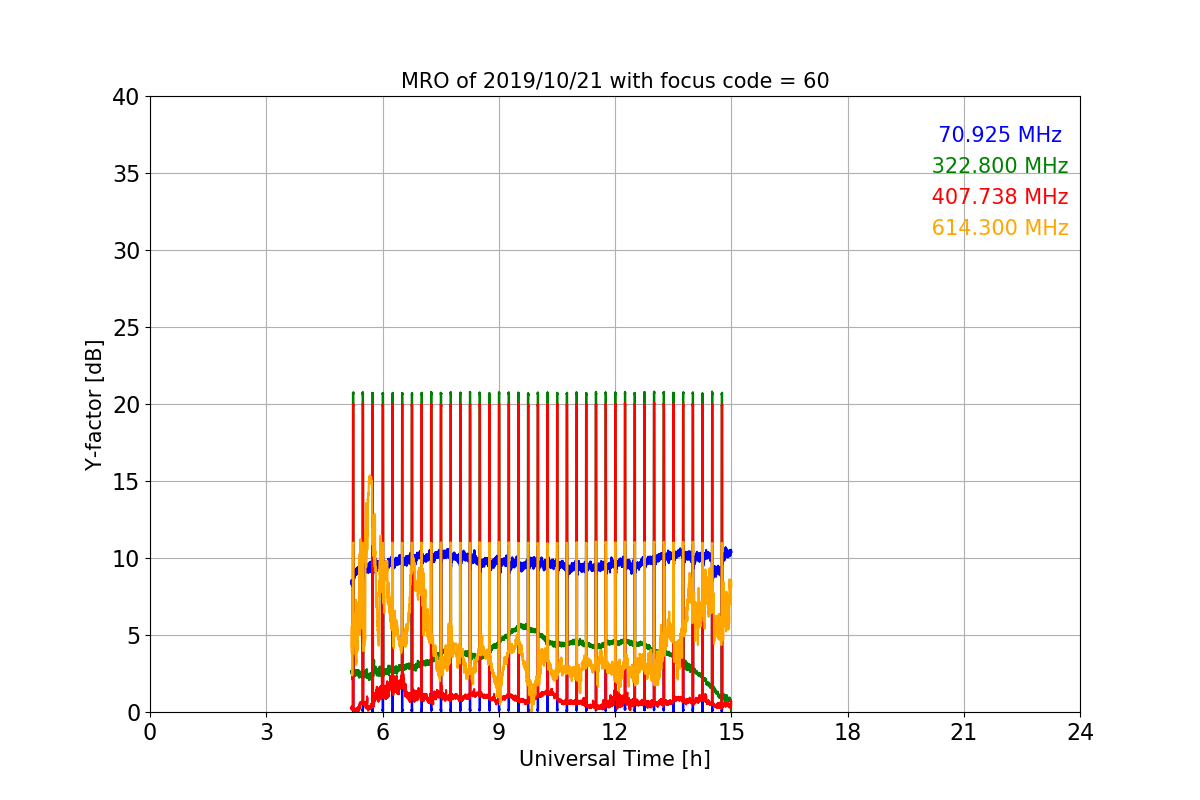1200x800 pixels.
Task: Select the red 407.738 MHz legend label
Action: (x=1000, y=197)
